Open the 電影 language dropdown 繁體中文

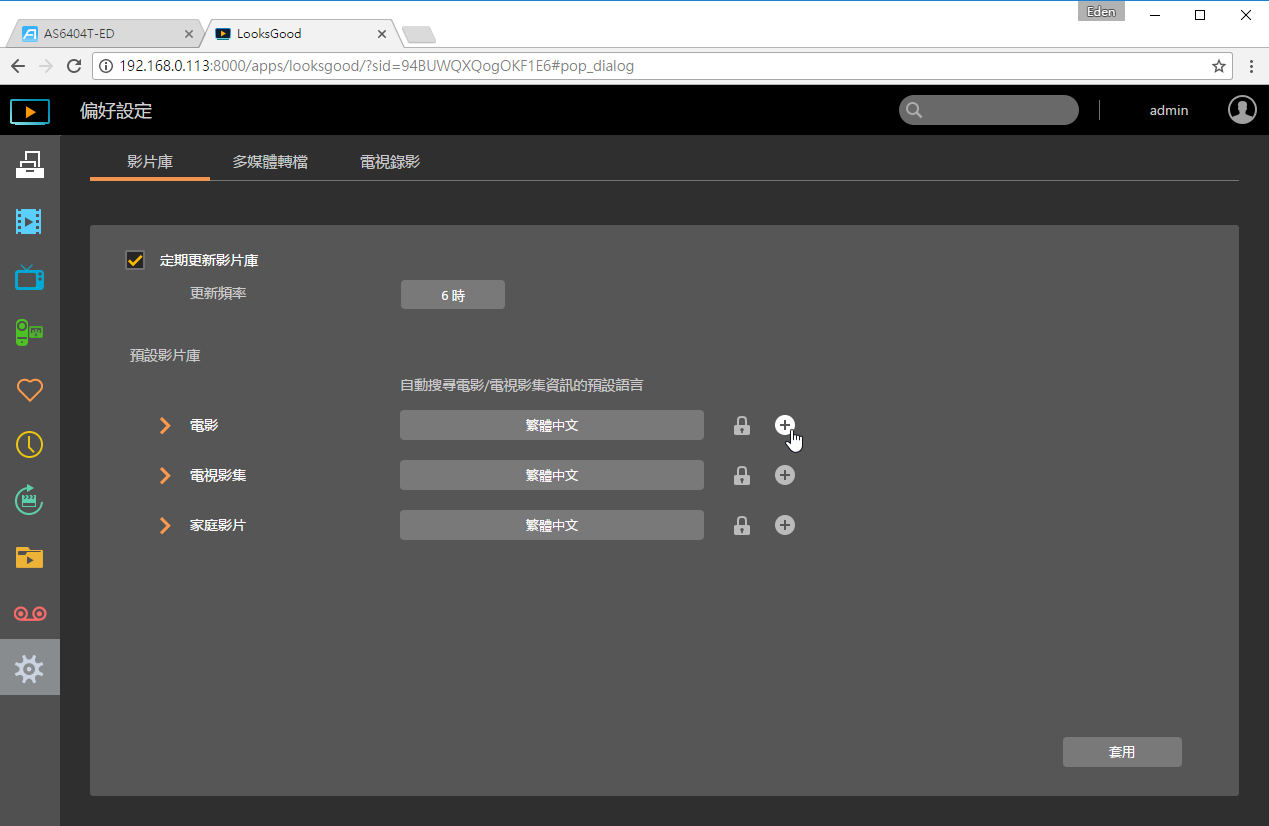552,425
